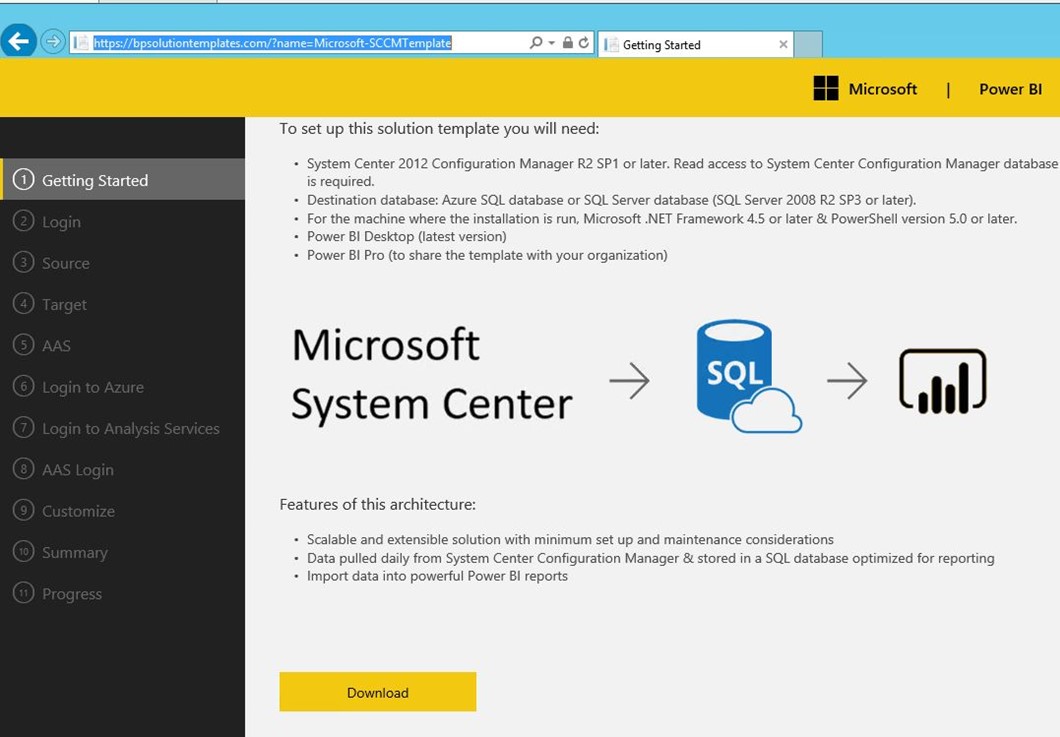
Task: Click the page favicon in the address bar
Action: 81,43
